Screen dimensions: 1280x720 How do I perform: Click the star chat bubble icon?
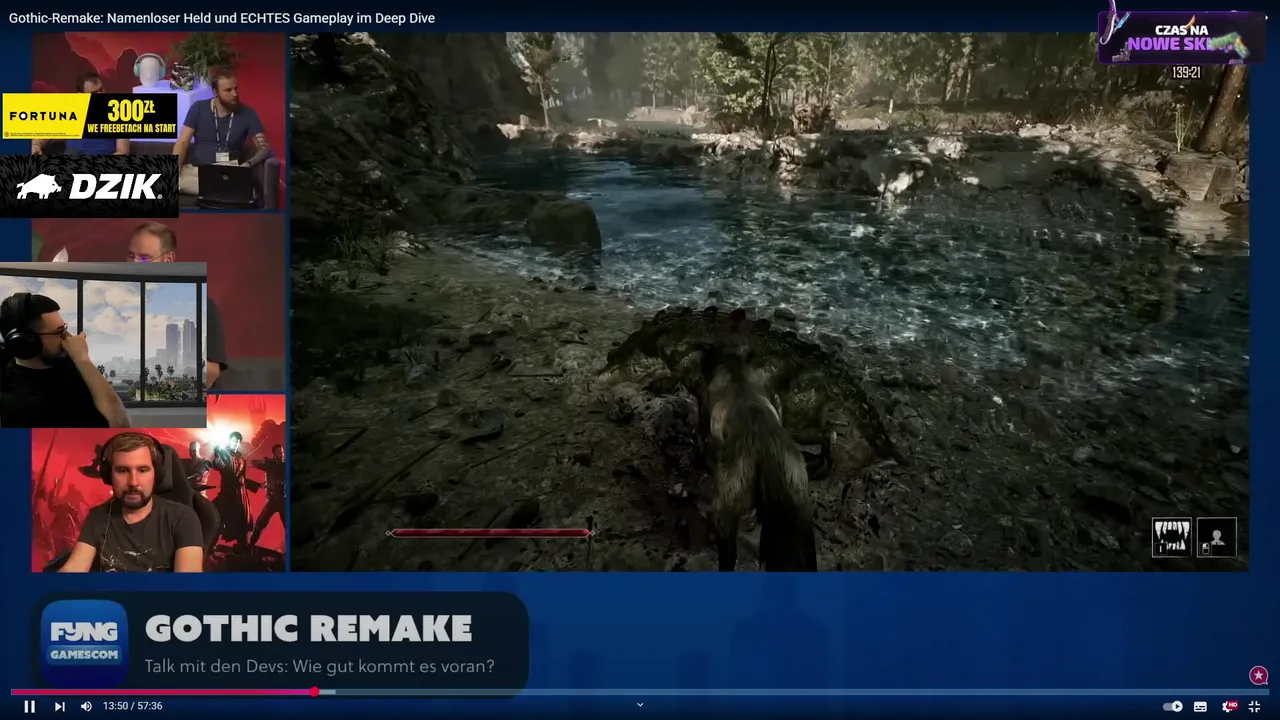pyautogui.click(x=1259, y=676)
